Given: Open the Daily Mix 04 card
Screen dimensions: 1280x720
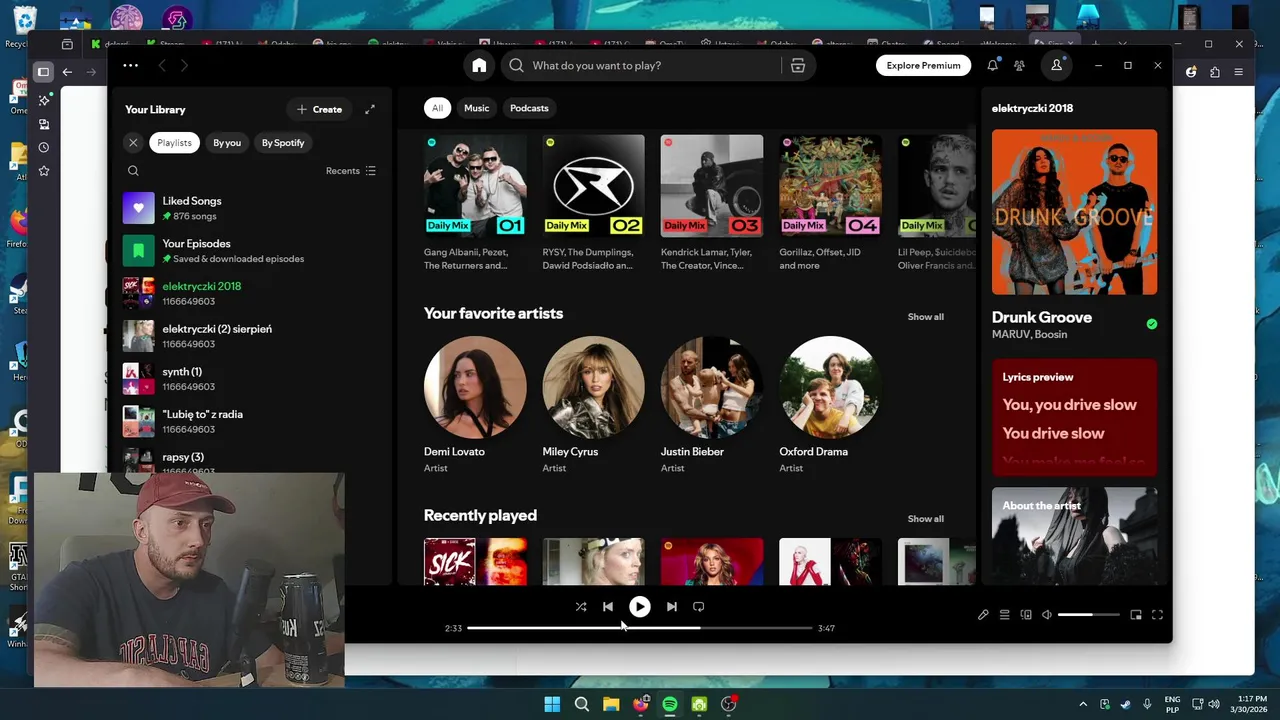Looking at the screenshot, I should 830,204.
